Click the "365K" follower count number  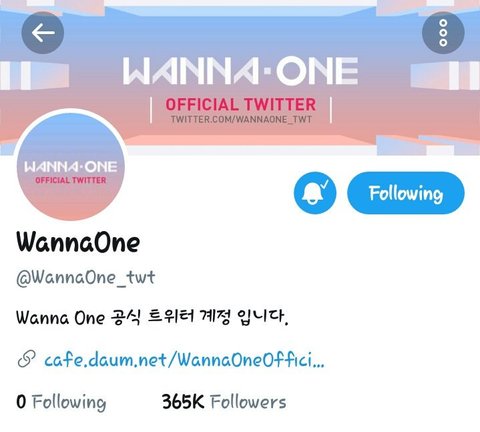pos(183,401)
